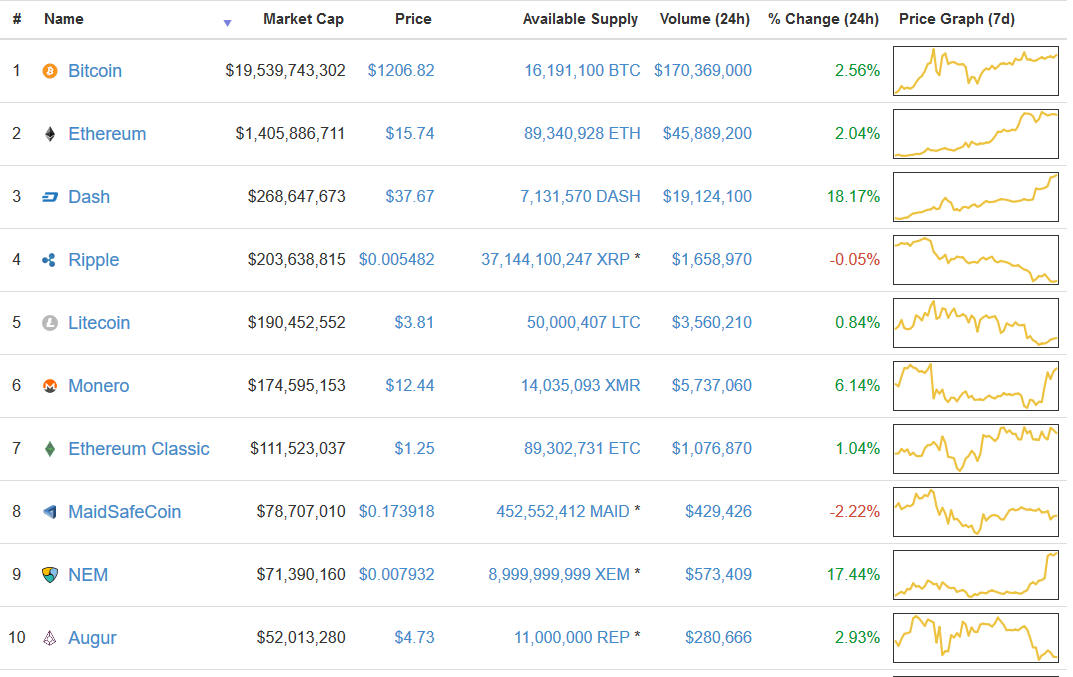Screen dimensions: 1073x677
Task: Open the Ethereum Classic name link
Action: [139, 449]
